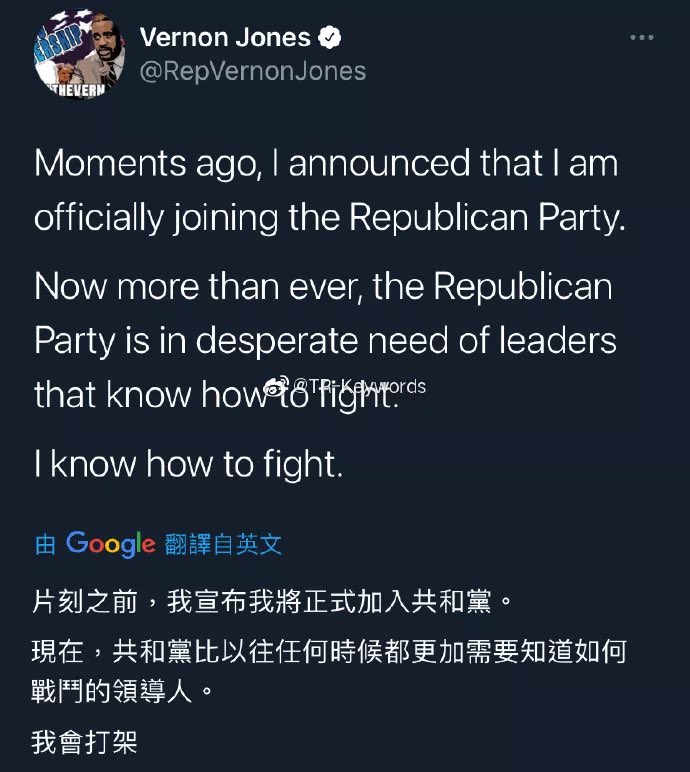The width and height of the screenshot is (690, 772).
Task: Click the translated line 我會打架
Action: (84, 743)
